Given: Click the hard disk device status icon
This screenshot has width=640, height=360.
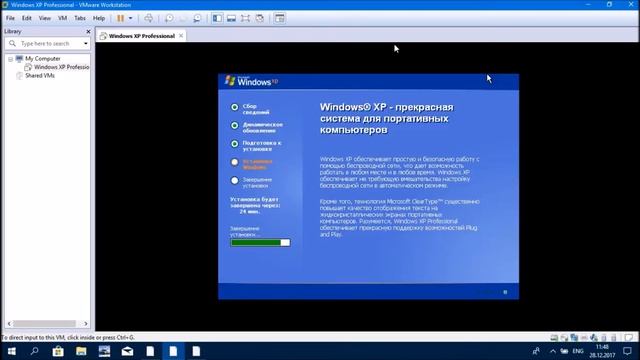Looking at the screenshot, I should [554, 338].
